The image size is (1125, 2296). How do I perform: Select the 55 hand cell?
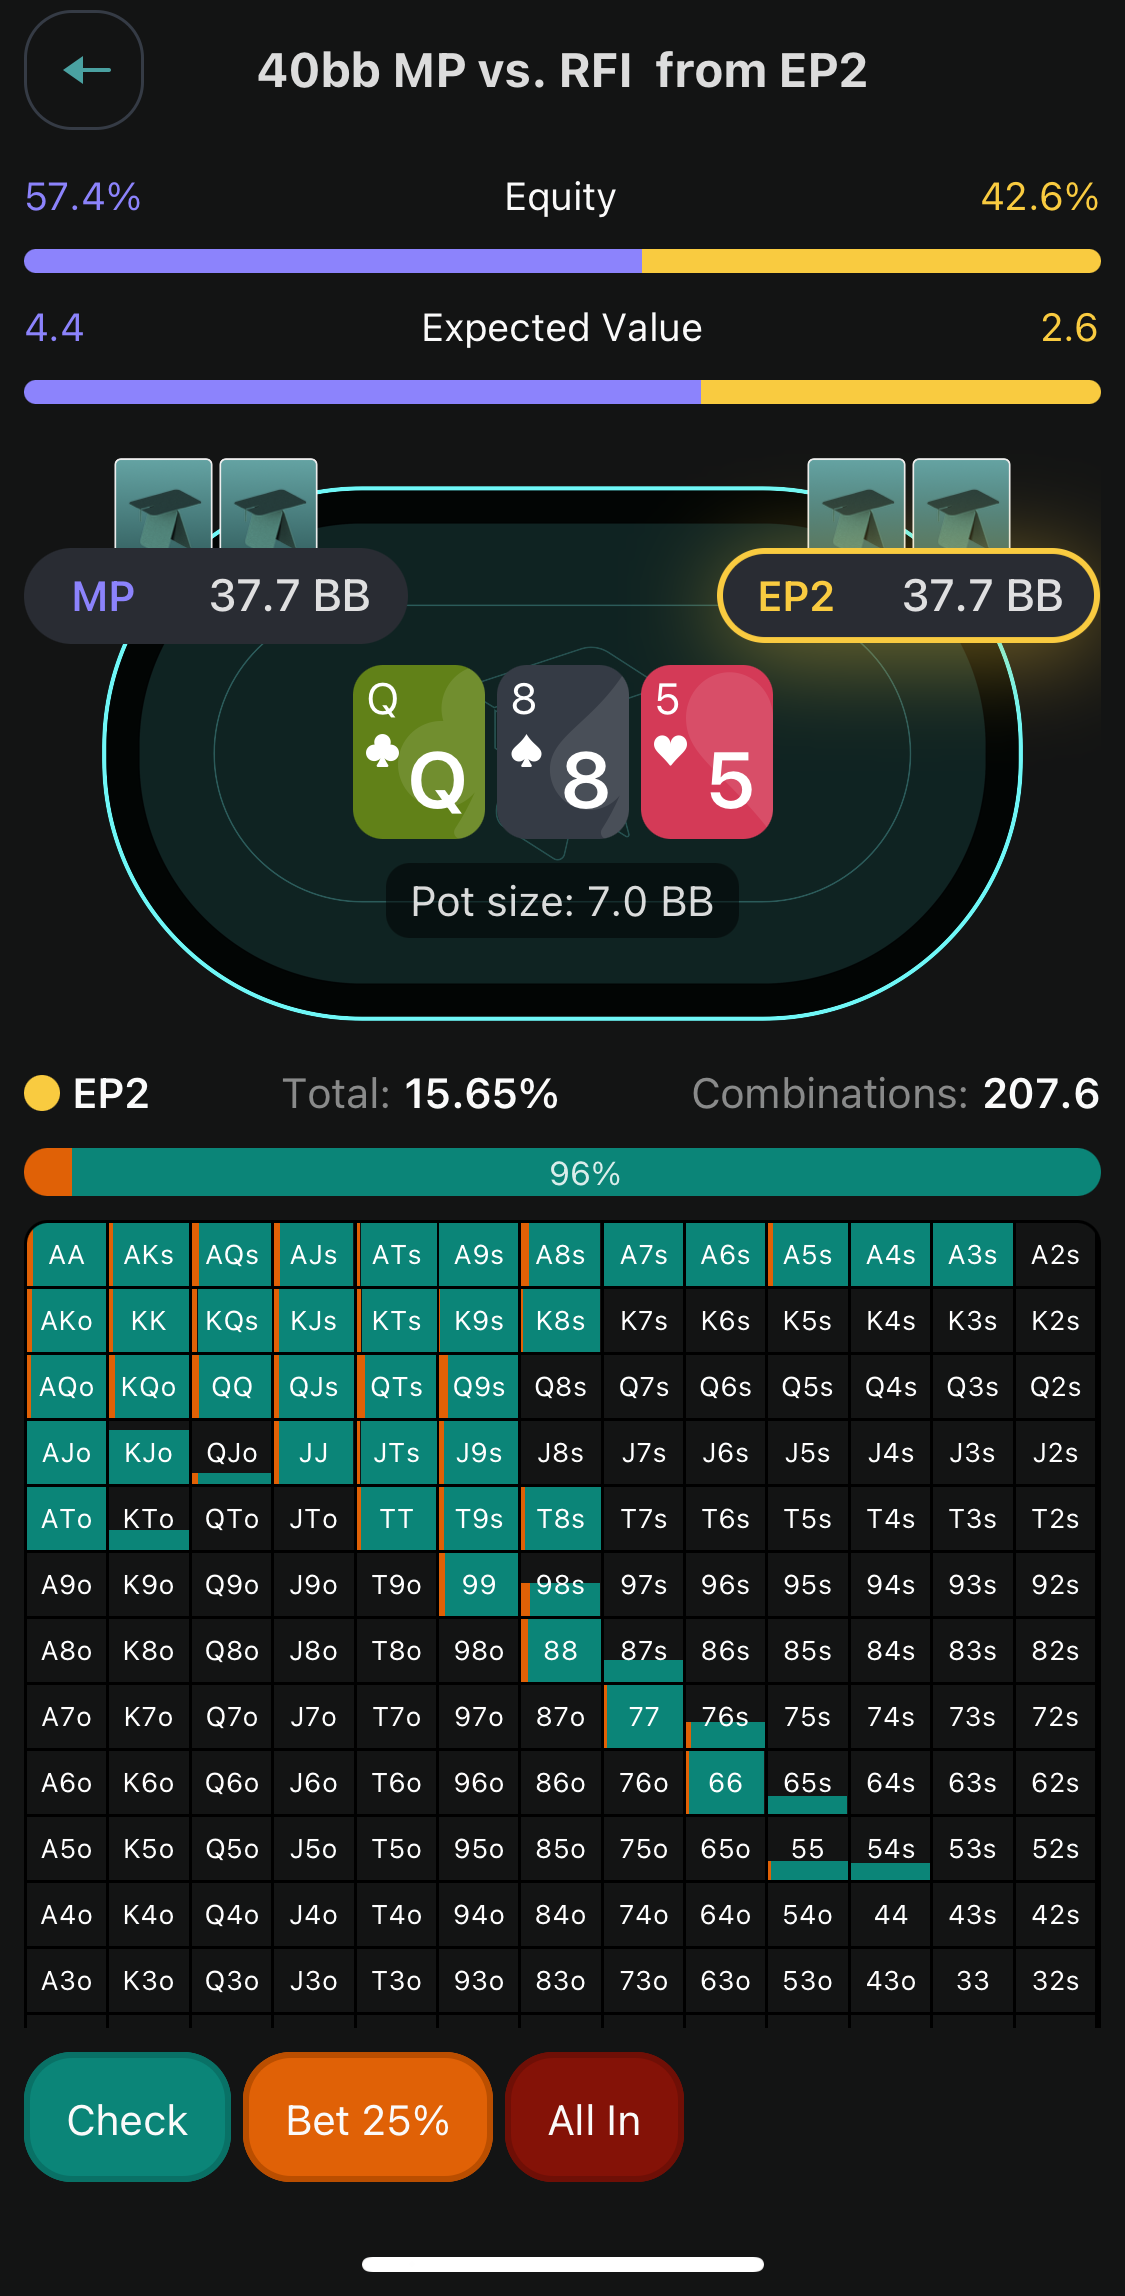coord(808,1849)
